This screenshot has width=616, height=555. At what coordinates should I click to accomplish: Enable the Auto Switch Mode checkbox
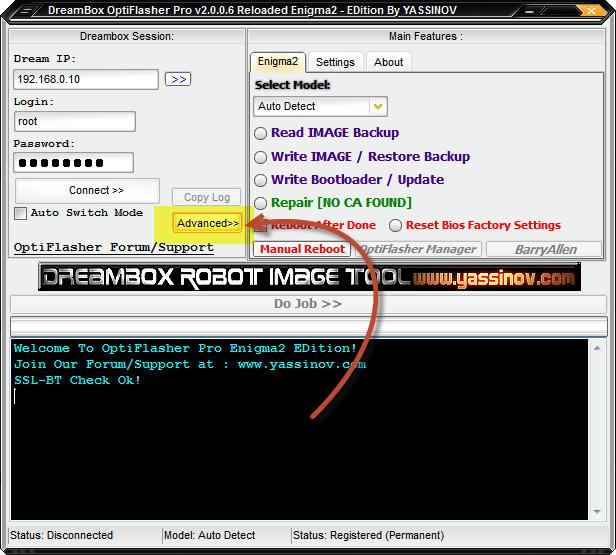click(x=20, y=213)
